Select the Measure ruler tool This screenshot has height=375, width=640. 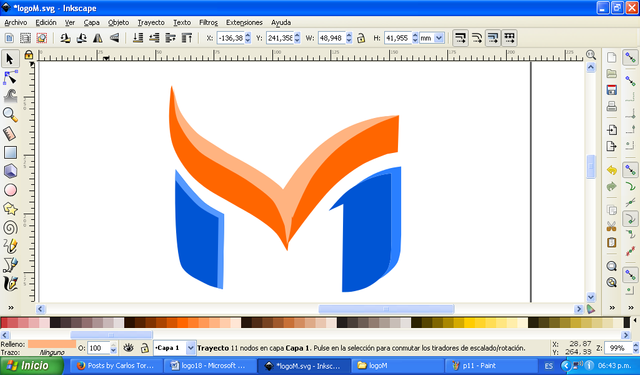tap(10, 134)
